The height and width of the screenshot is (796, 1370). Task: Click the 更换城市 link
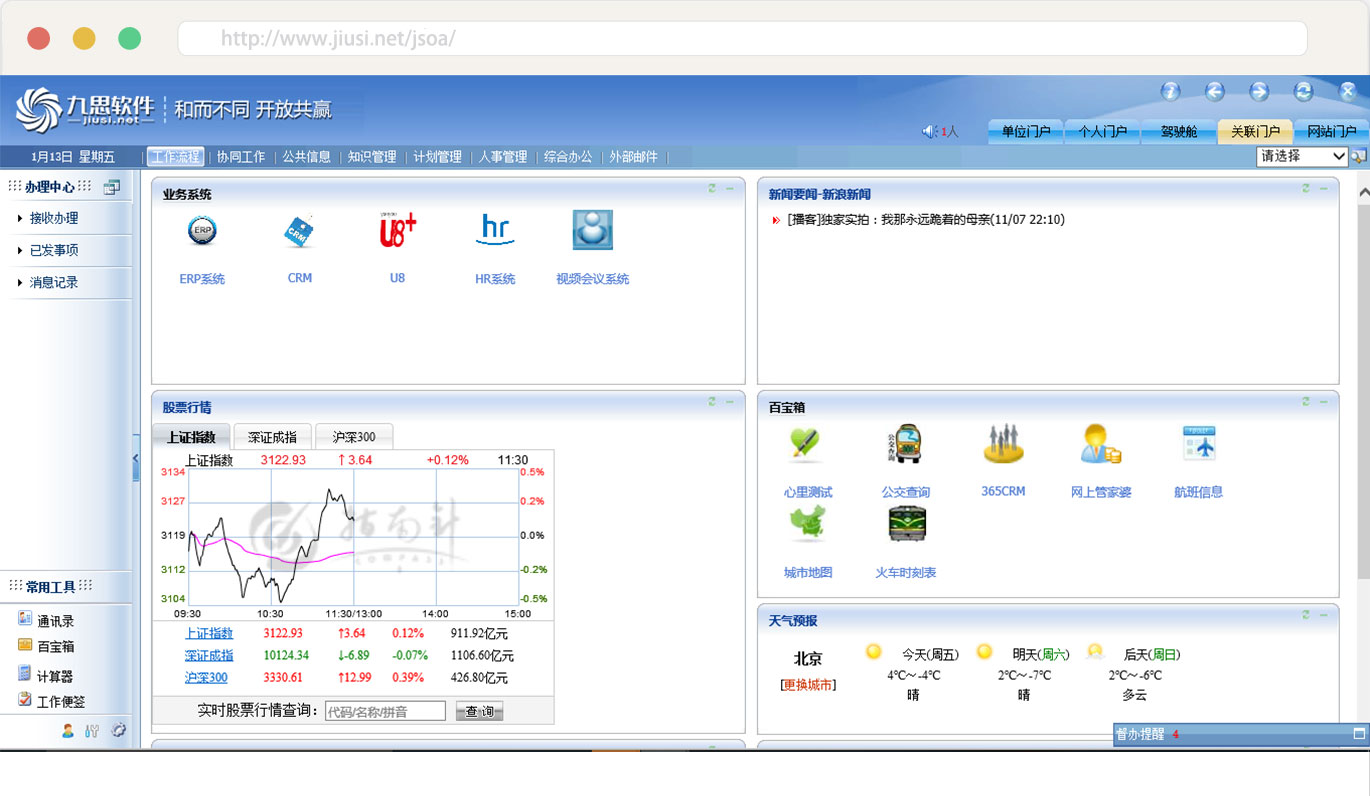808,685
